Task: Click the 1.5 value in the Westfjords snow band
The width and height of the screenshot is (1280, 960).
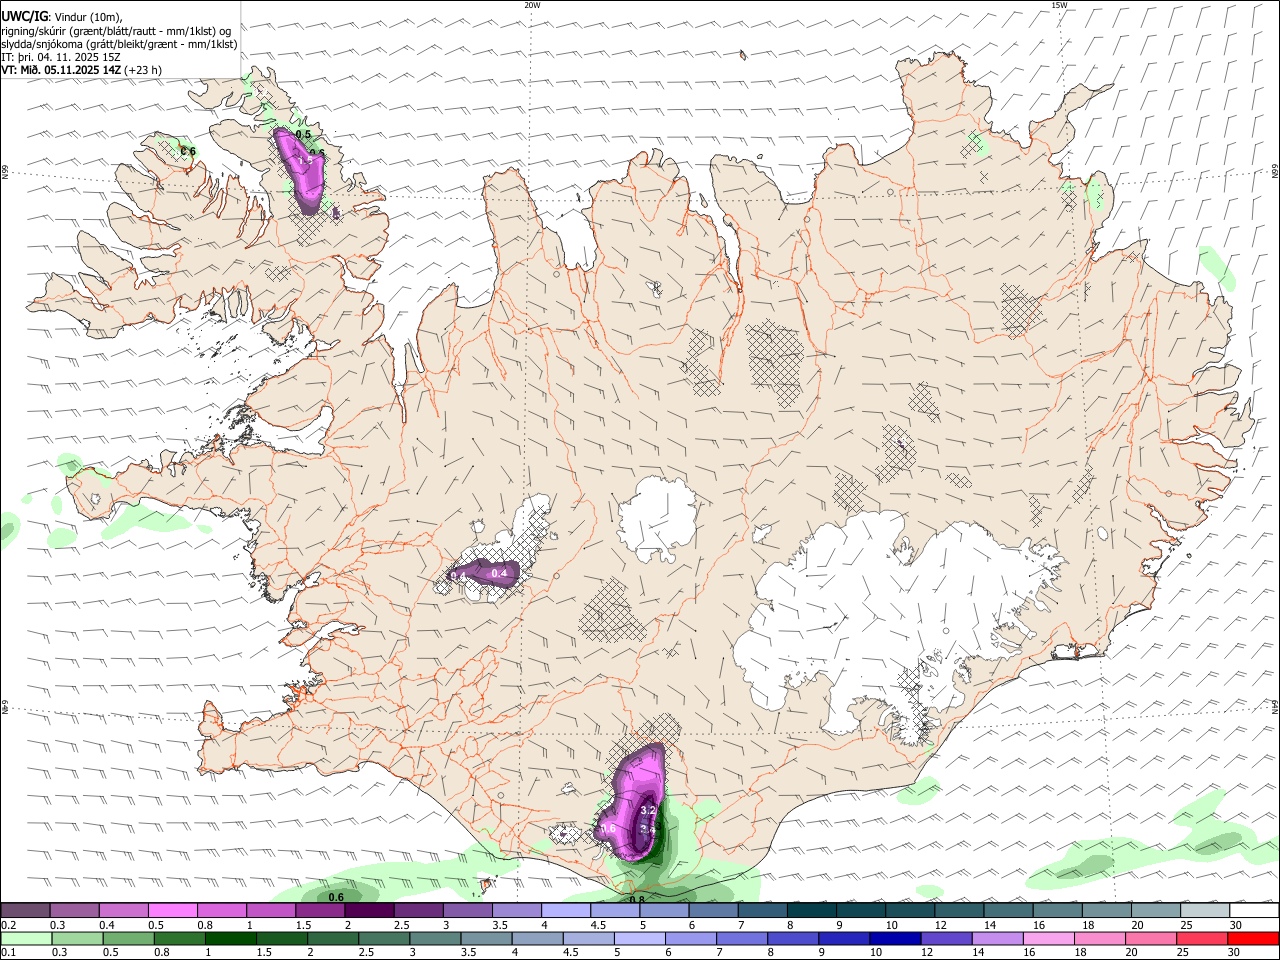Action: (x=307, y=160)
